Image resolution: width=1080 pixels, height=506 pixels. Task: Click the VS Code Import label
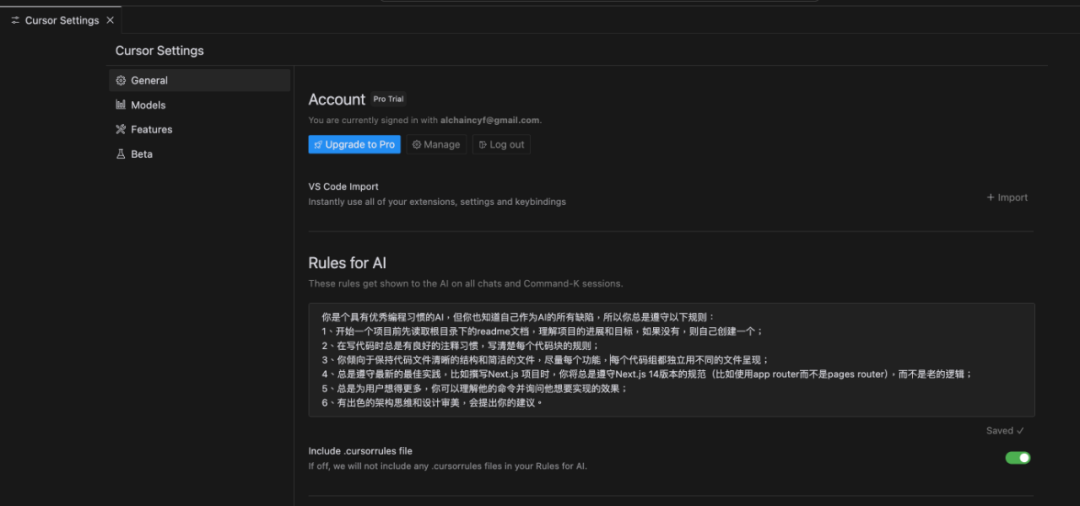[x=344, y=187]
